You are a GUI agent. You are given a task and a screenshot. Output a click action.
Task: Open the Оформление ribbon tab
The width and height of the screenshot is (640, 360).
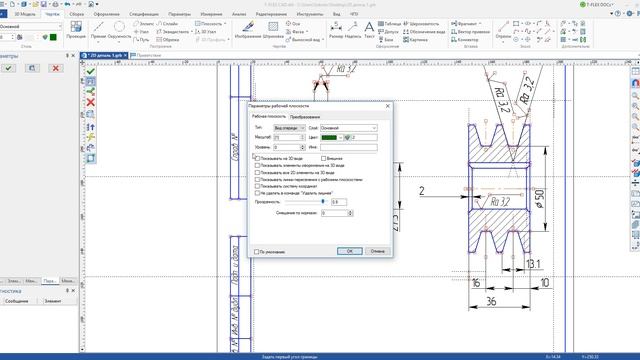click(x=107, y=14)
